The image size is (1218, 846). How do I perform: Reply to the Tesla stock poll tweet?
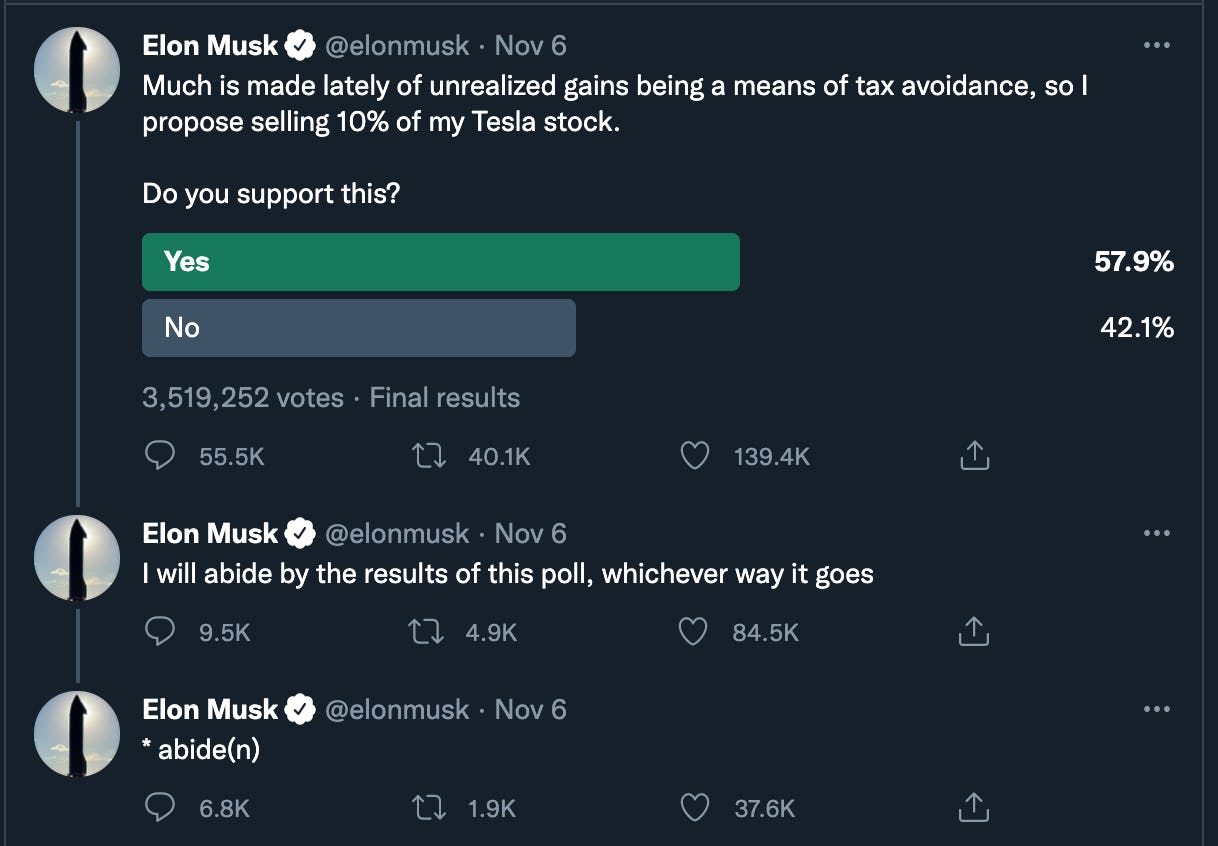(x=160, y=457)
